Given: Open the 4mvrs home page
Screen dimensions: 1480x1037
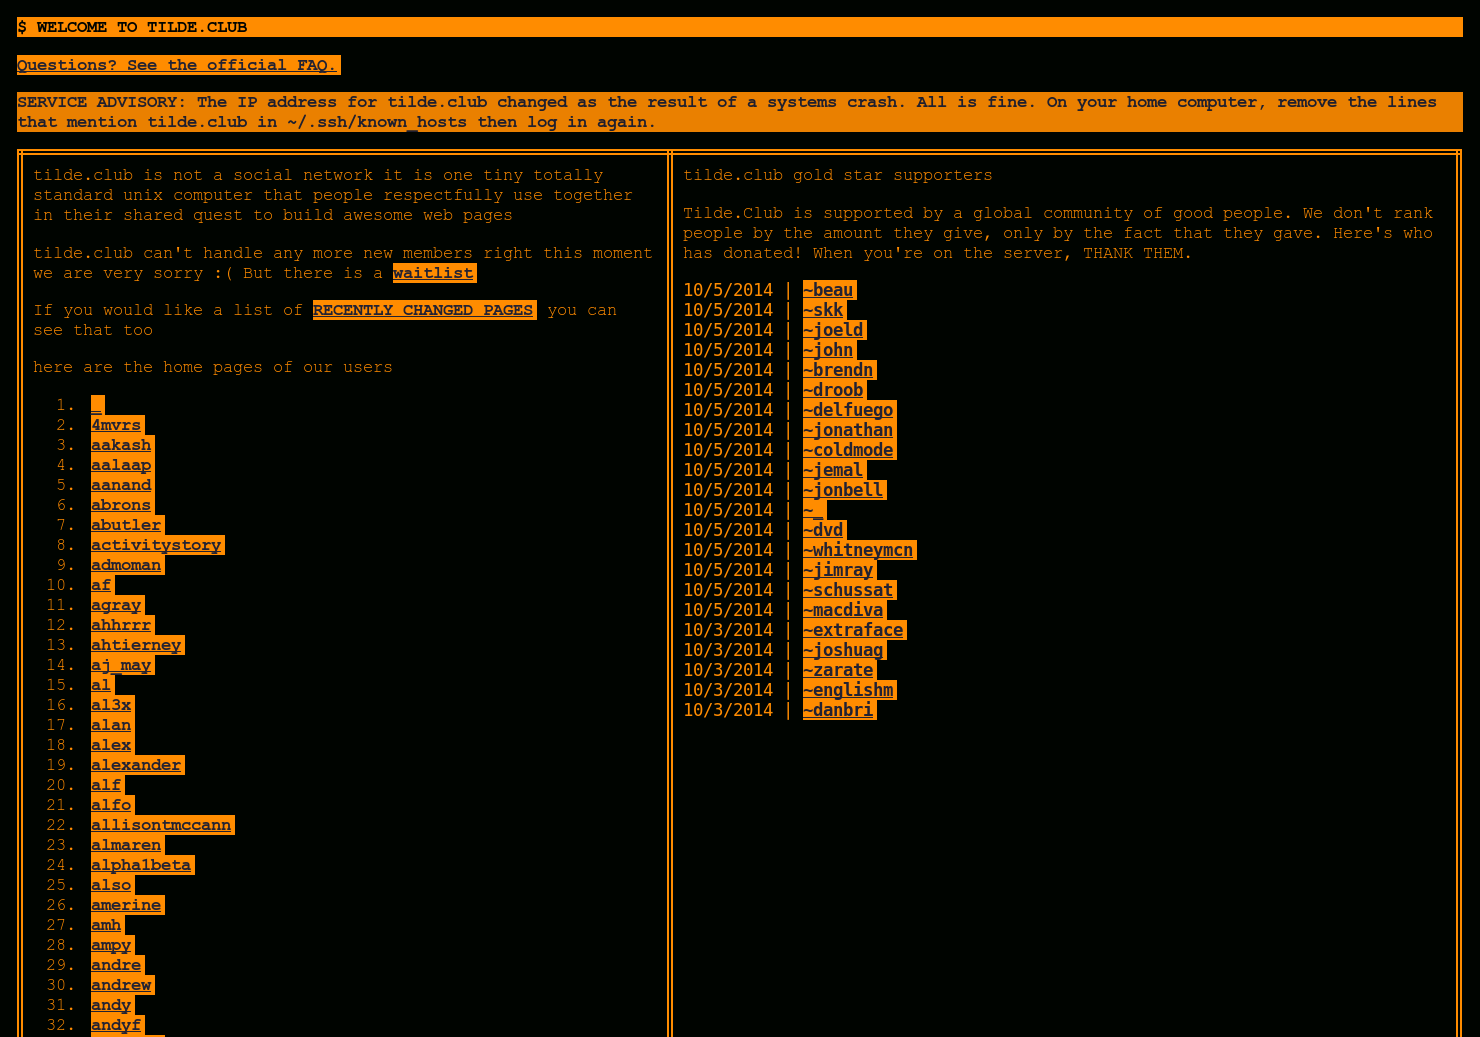Looking at the screenshot, I should click(116, 425).
